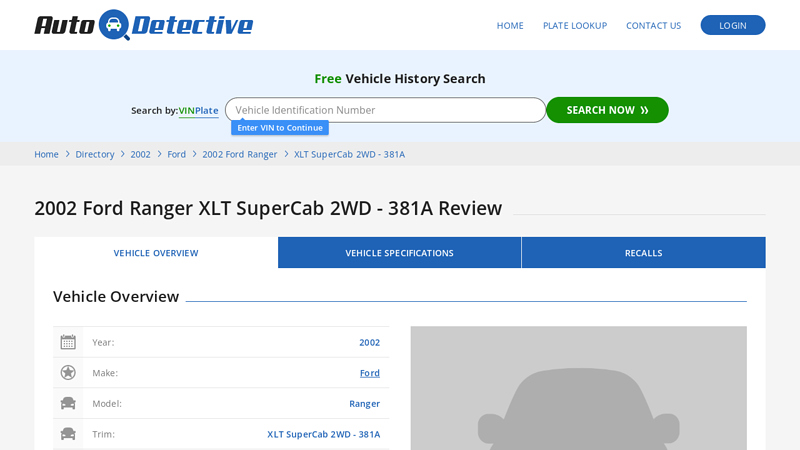Image resolution: width=800 pixels, height=450 pixels.
Task: Switch to the Vehicle Specifications tab
Action: [x=399, y=253]
